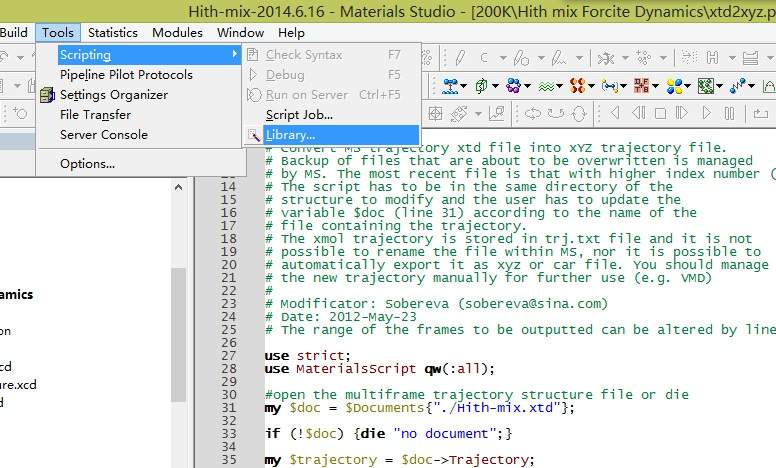This screenshot has height=468, width=776.
Task: Open Pipeline Pilot Protocols from Tools menu
Action: (x=141, y=75)
